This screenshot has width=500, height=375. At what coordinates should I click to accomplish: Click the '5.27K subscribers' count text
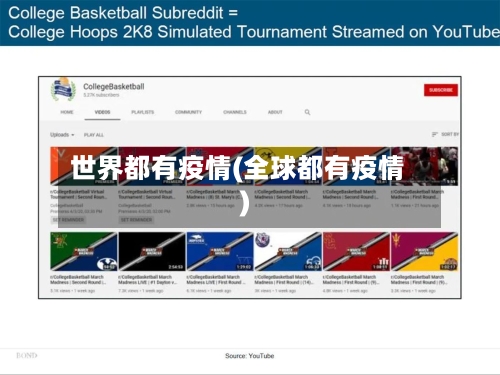coord(101,95)
